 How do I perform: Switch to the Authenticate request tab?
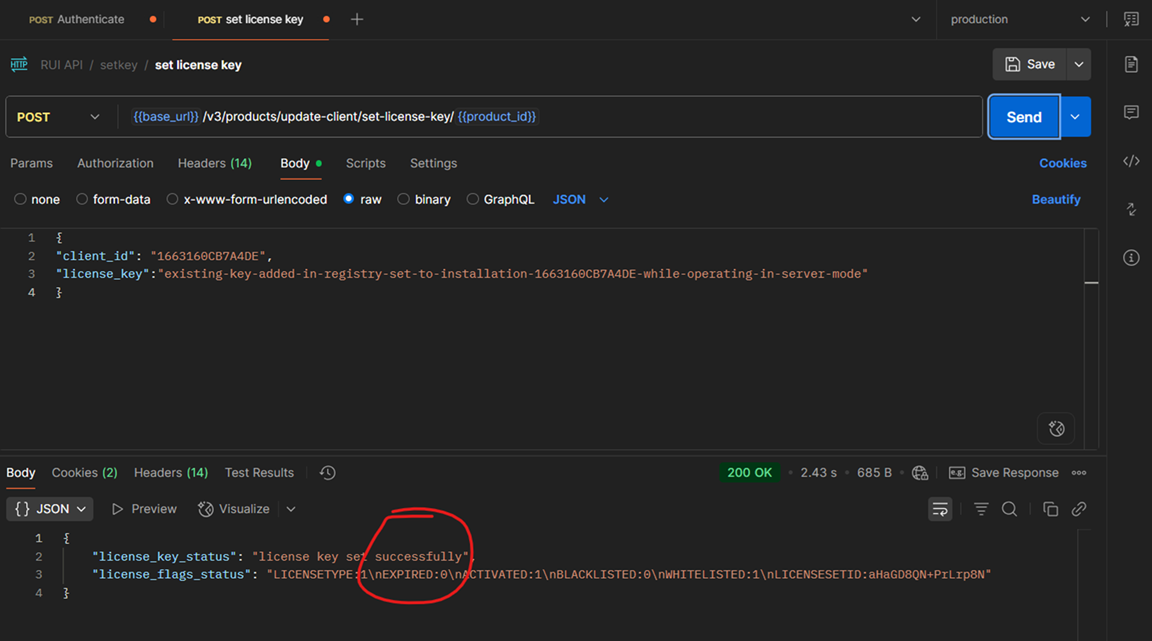tap(76, 20)
